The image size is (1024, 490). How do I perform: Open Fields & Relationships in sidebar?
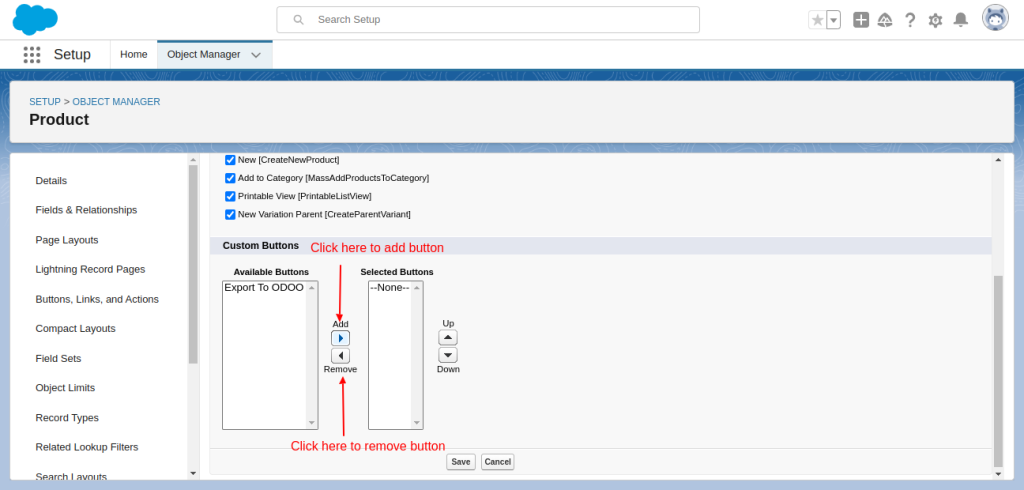pyautogui.click(x=86, y=210)
